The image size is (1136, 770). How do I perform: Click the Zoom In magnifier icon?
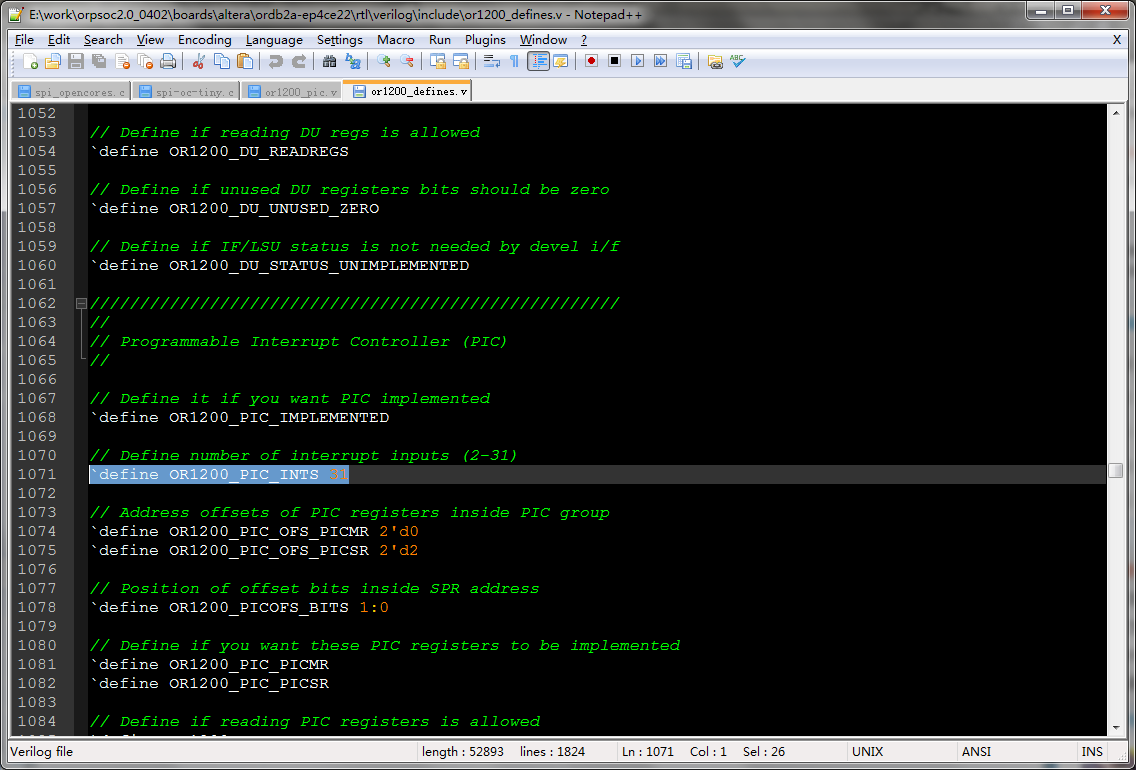click(384, 62)
